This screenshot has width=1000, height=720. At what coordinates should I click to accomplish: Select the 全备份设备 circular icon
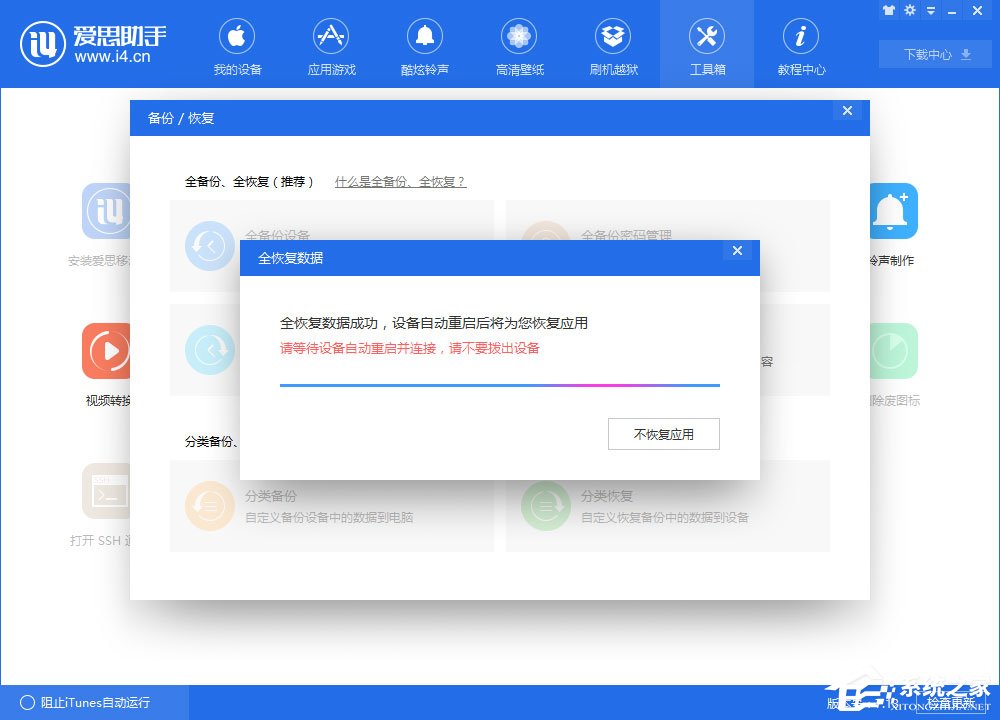(x=209, y=246)
